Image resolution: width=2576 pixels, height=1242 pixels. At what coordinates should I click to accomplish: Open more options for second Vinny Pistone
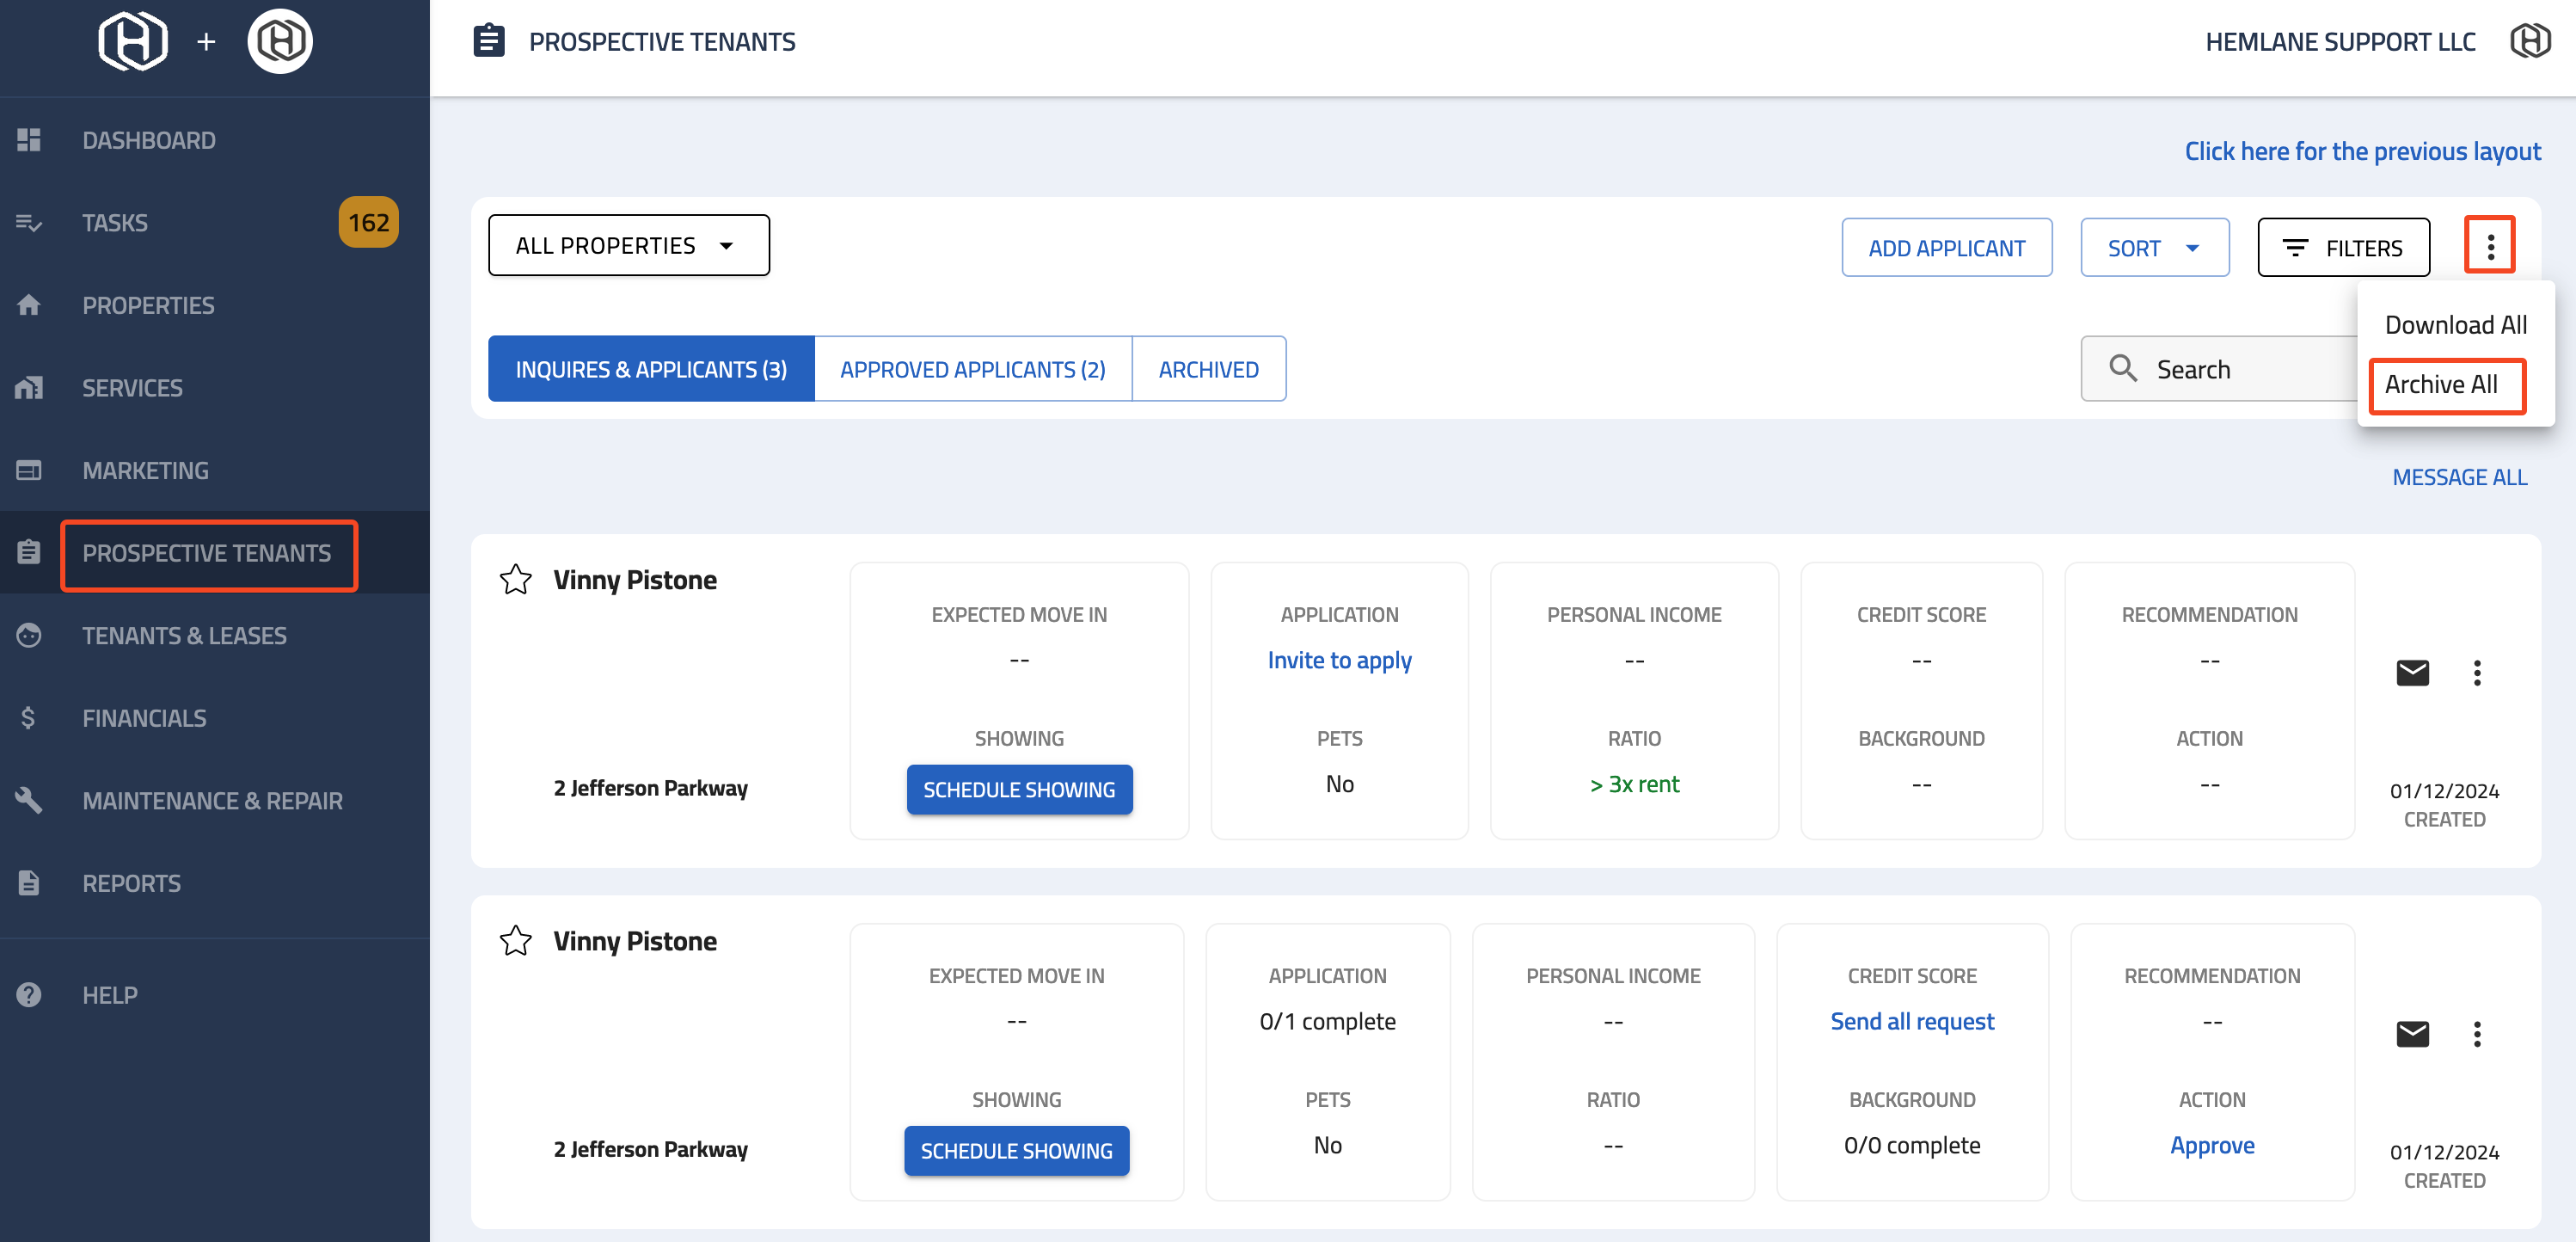point(2477,1034)
